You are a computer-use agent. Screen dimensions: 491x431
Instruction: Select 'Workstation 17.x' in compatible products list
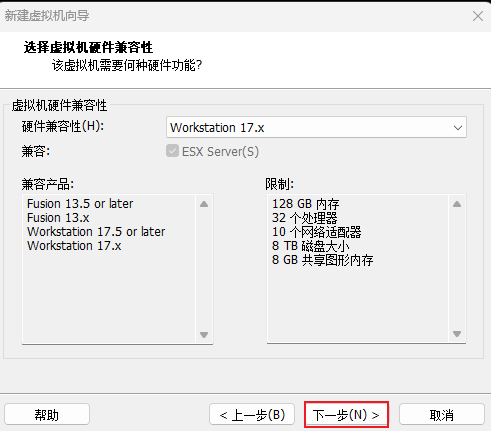tap(74, 246)
